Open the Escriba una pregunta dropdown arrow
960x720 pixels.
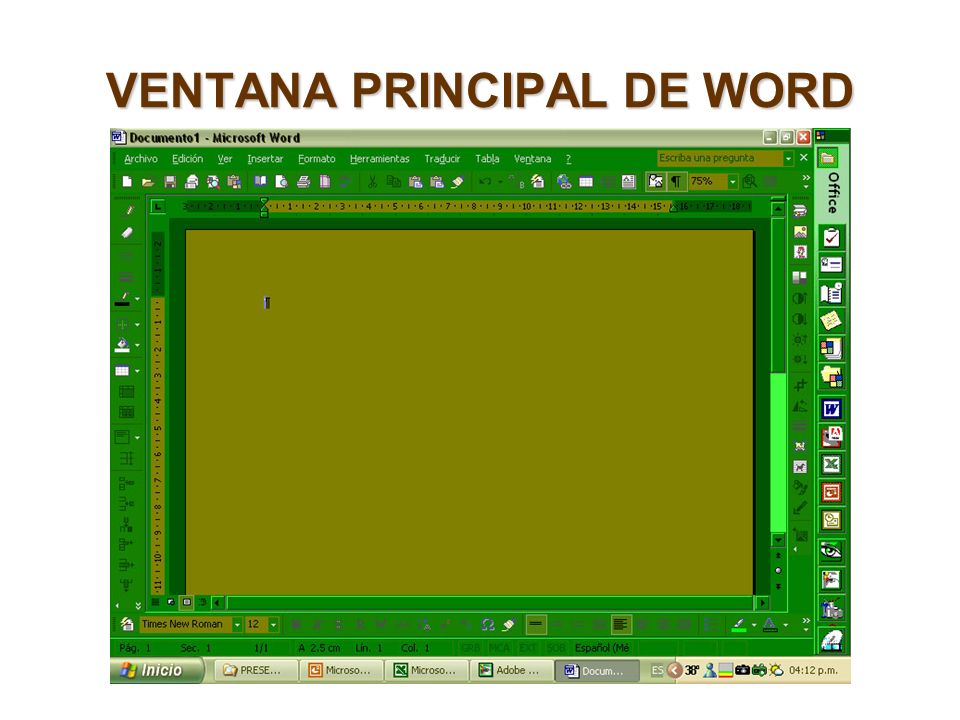788,158
